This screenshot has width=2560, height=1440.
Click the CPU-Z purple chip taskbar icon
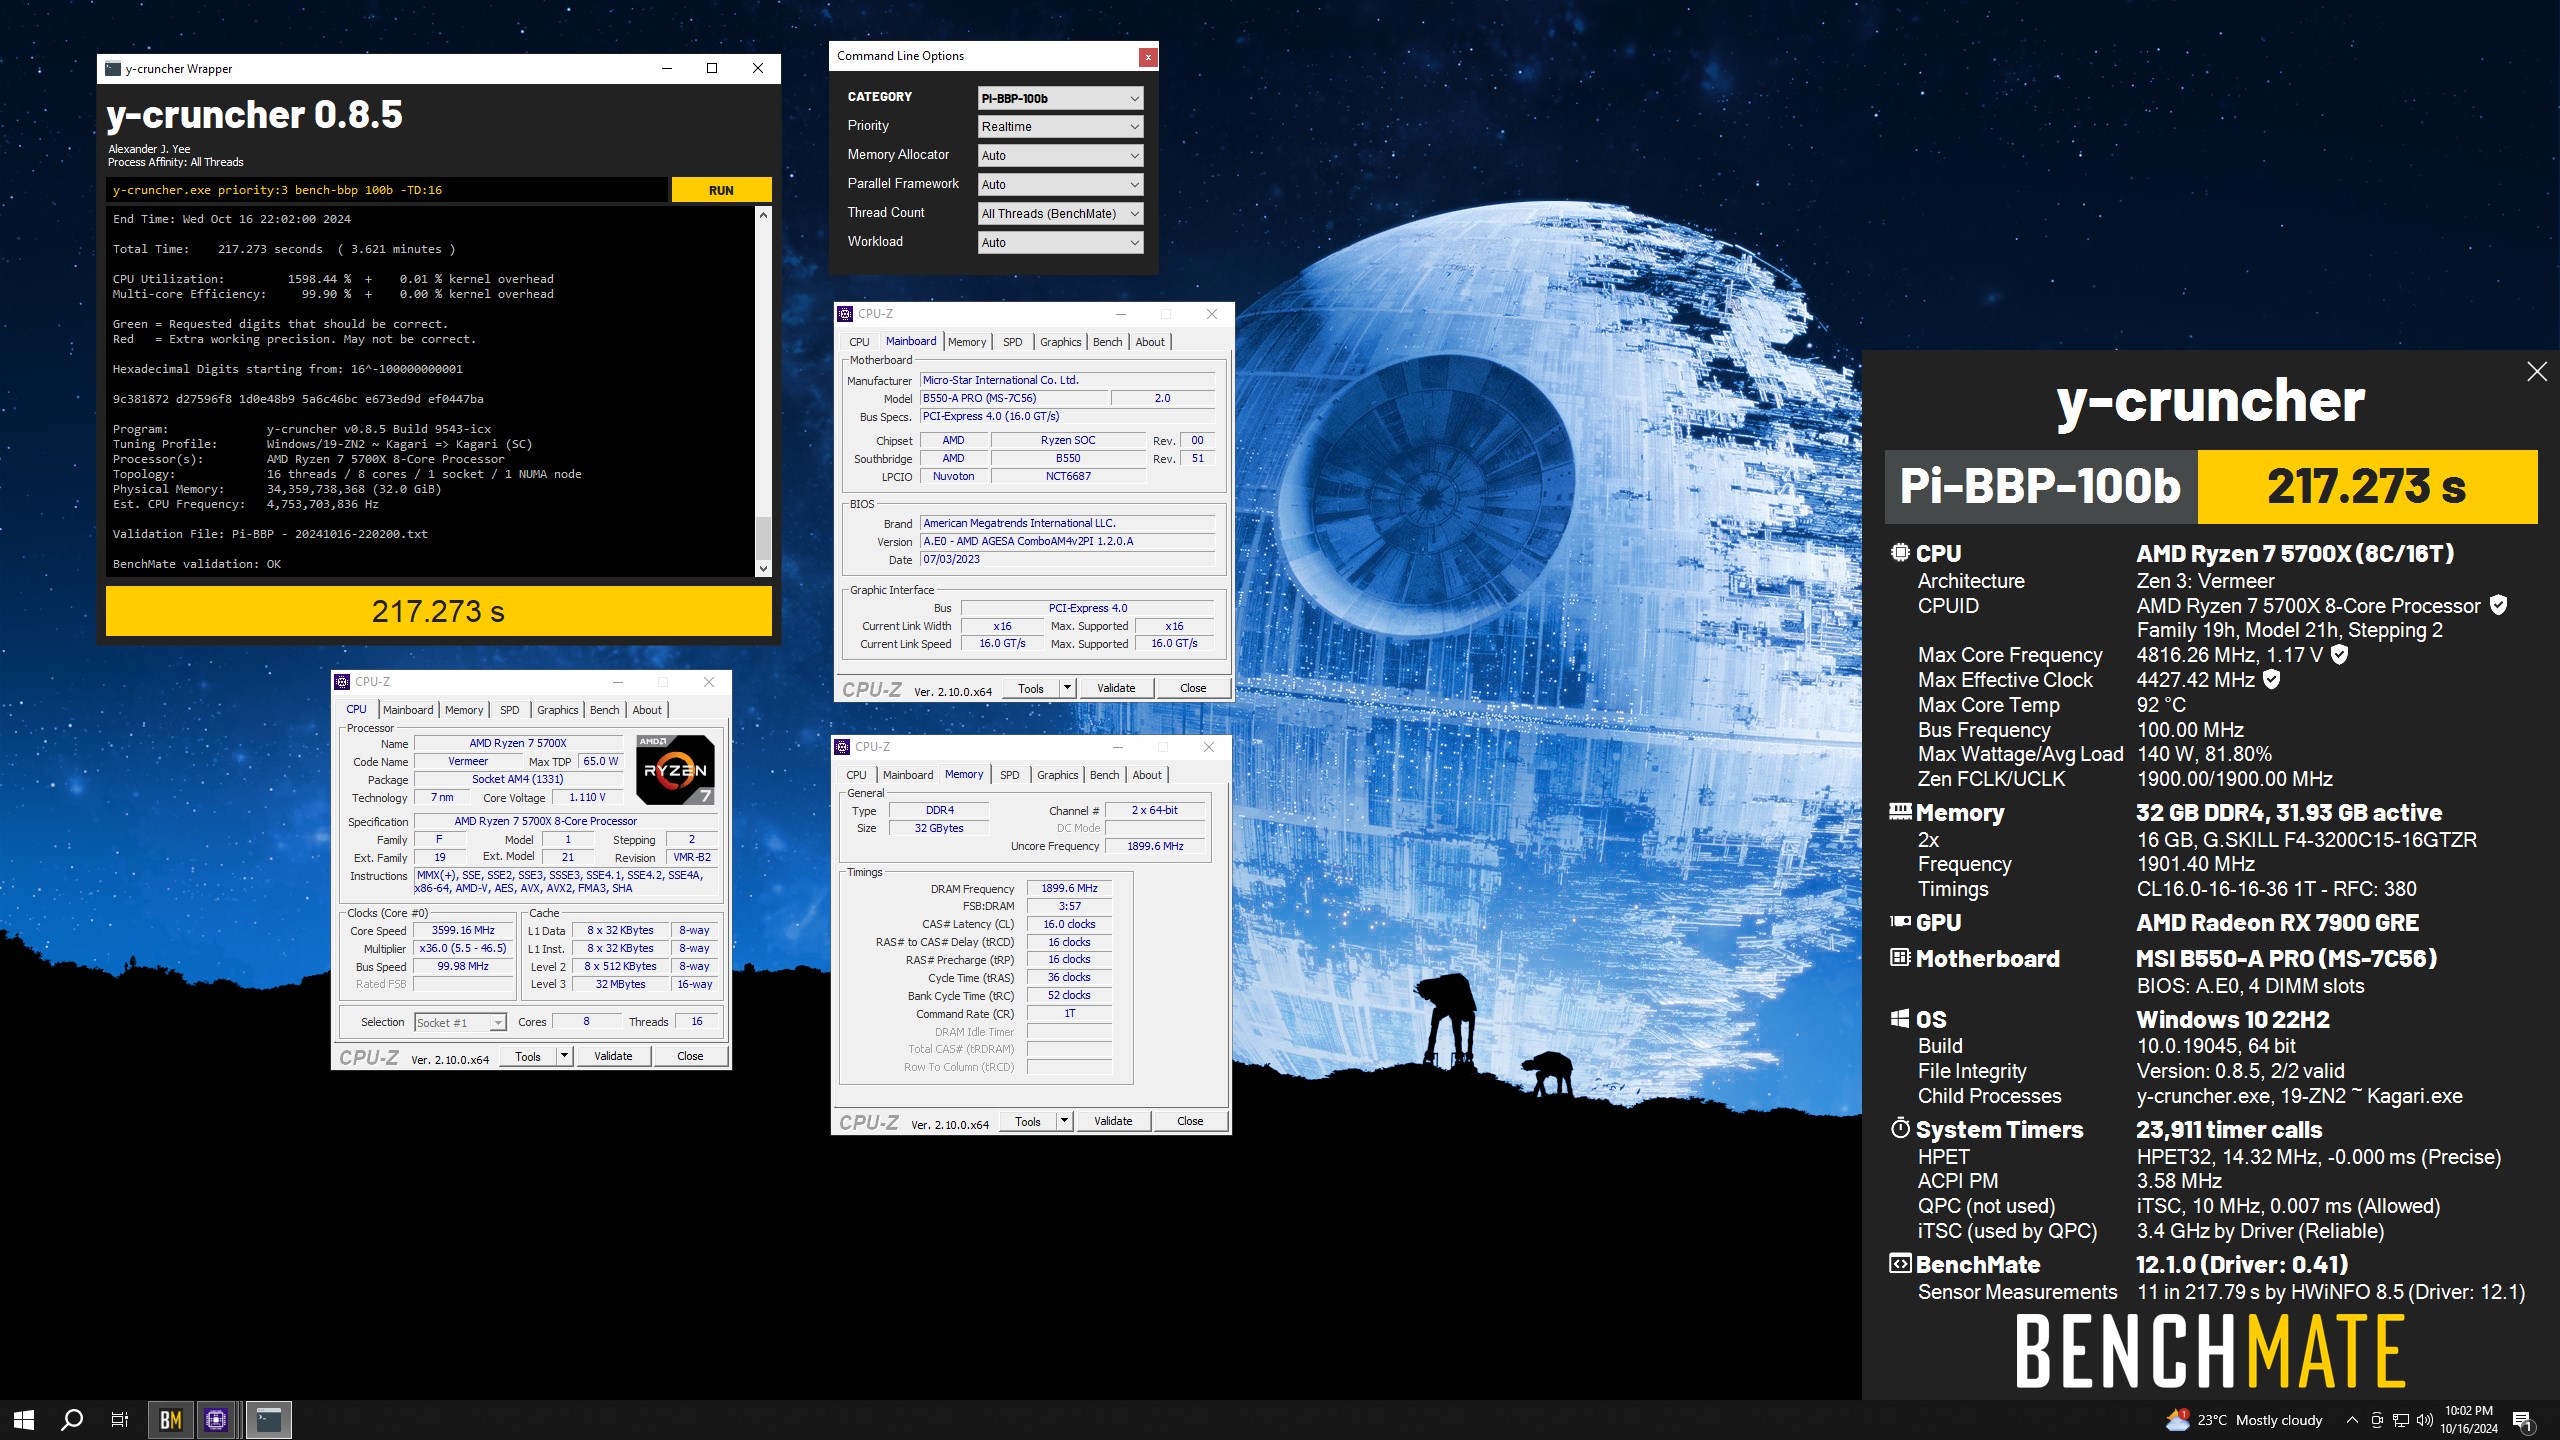point(217,1420)
